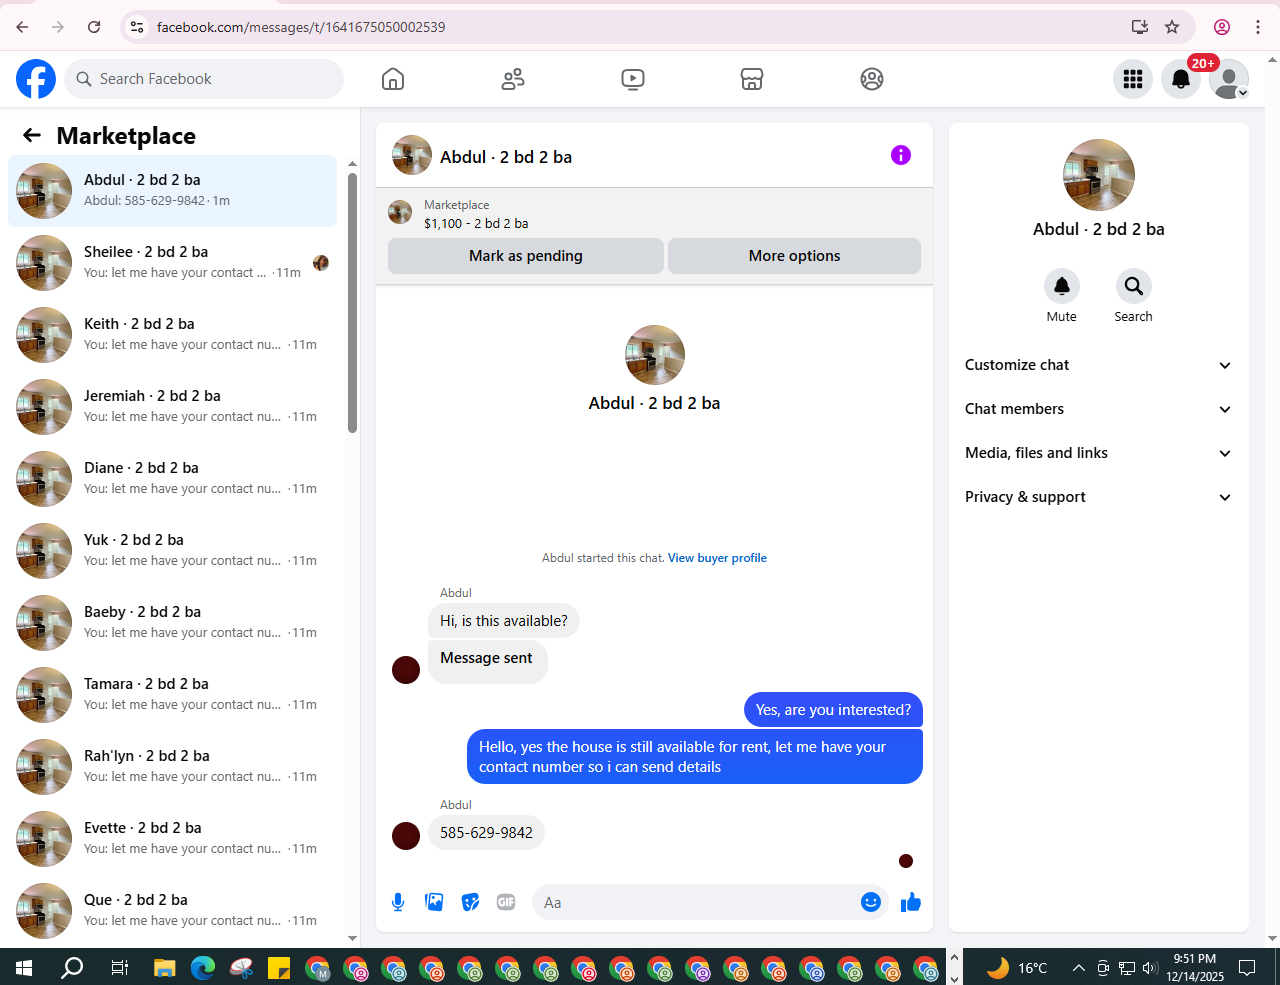Viewport: 1280px width, 985px height.
Task: Open Chrome profile avatar icon
Action: pyautogui.click(x=1222, y=27)
